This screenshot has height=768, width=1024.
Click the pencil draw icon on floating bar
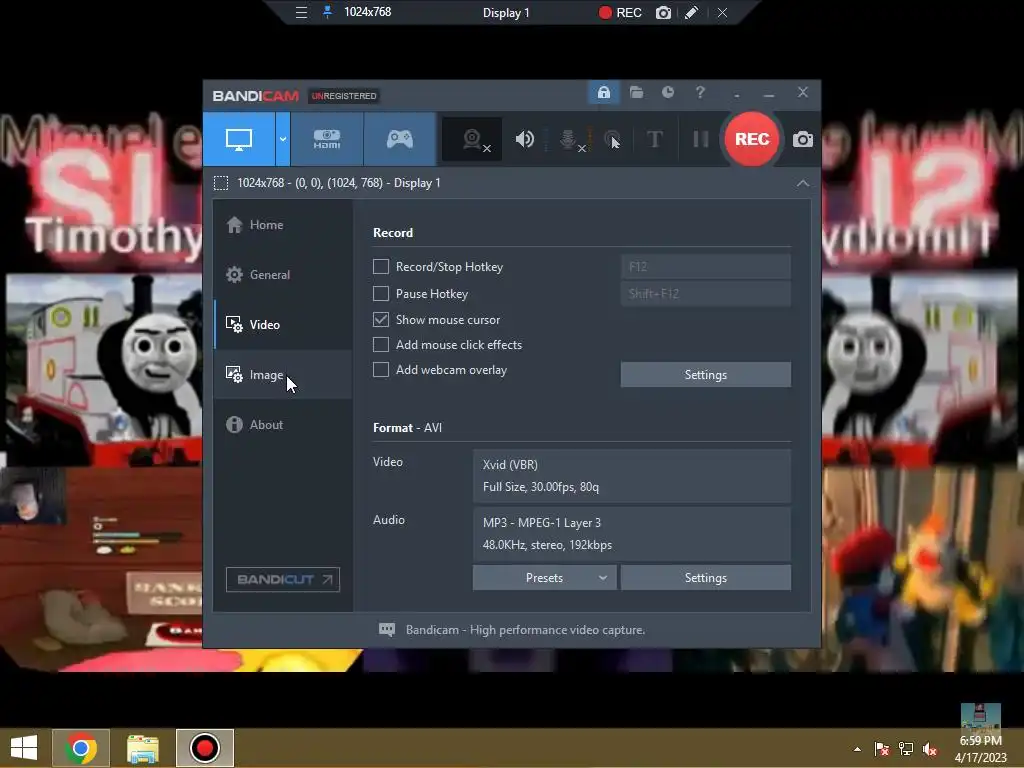point(692,12)
